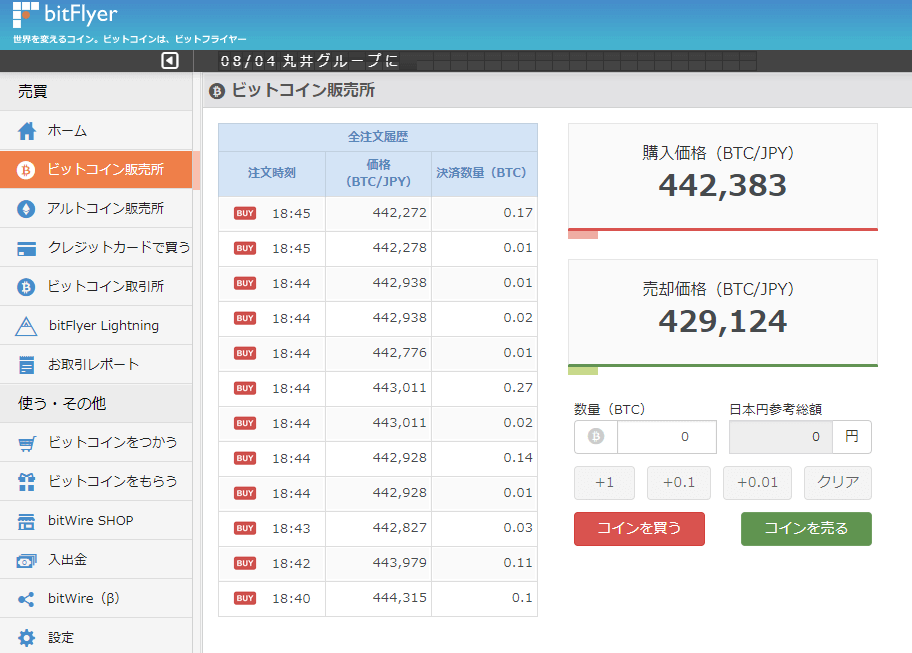This screenshot has height=653, width=912.
Task: Click the grey Bitcoin icon in quantity field
Action: tap(596, 436)
